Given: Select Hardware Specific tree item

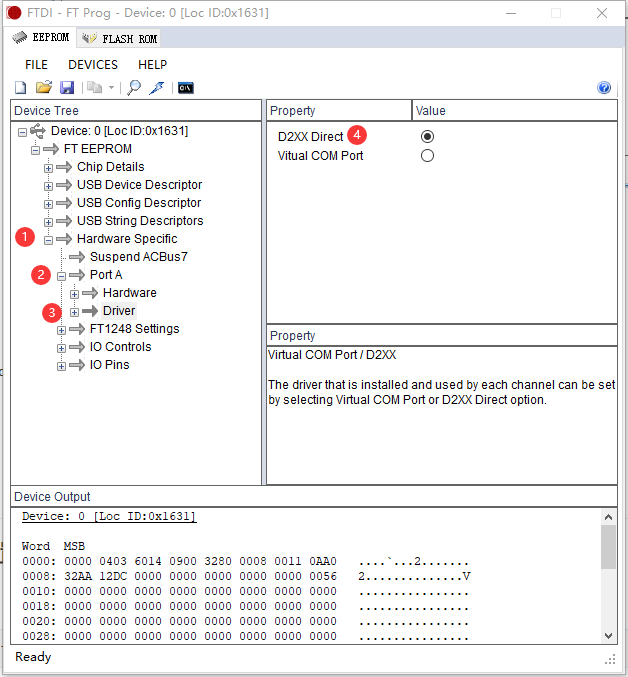Looking at the screenshot, I should click(x=127, y=239).
